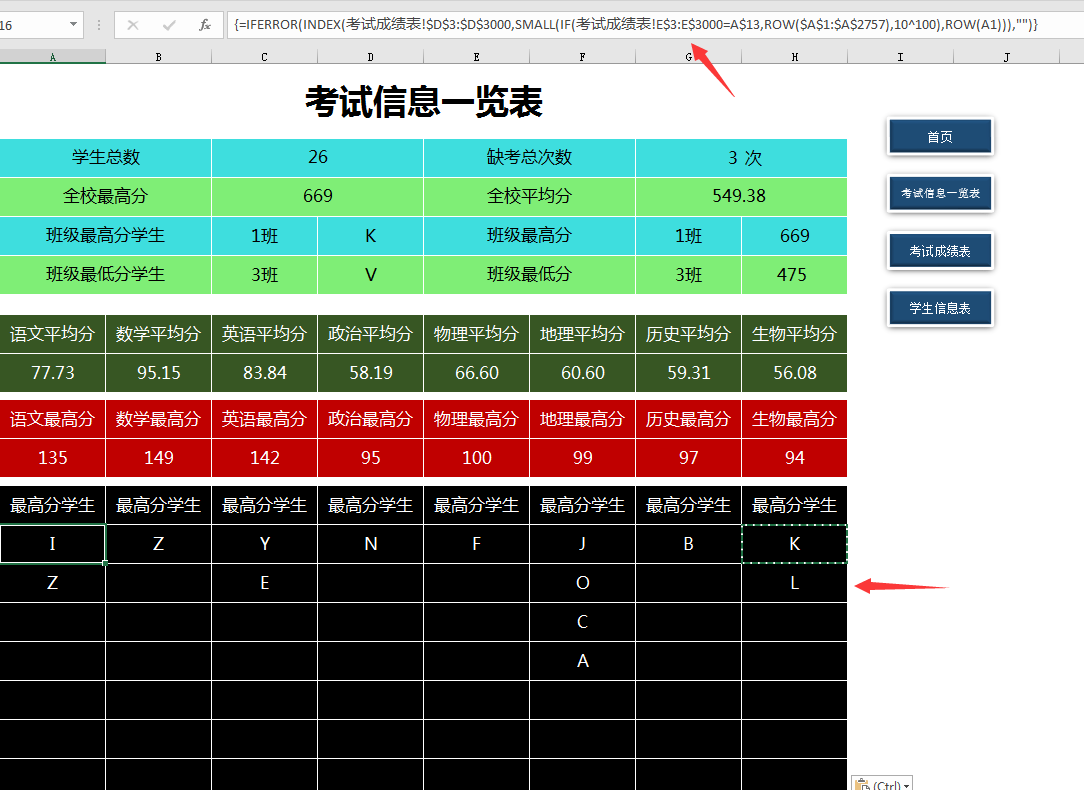Click the title 考试信息一览表
Screen dimensions: 1084x790
tap(424, 102)
